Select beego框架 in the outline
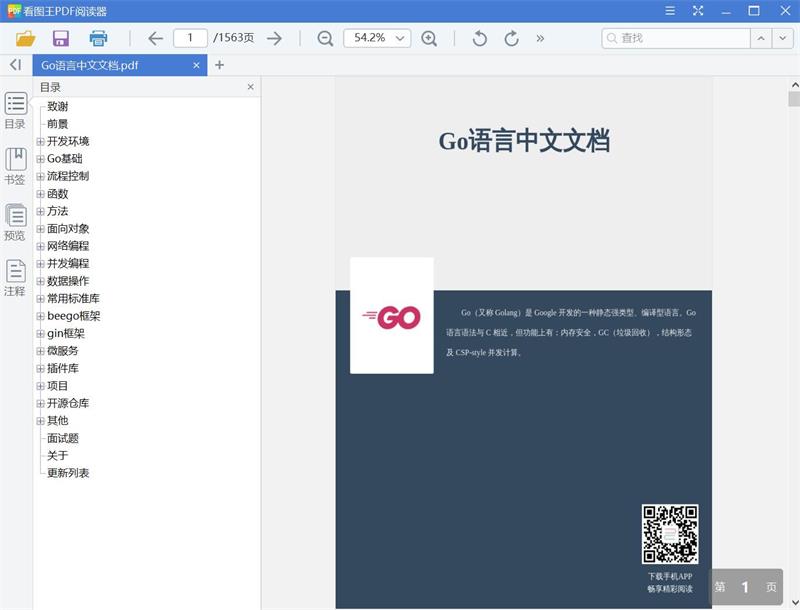 74,316
